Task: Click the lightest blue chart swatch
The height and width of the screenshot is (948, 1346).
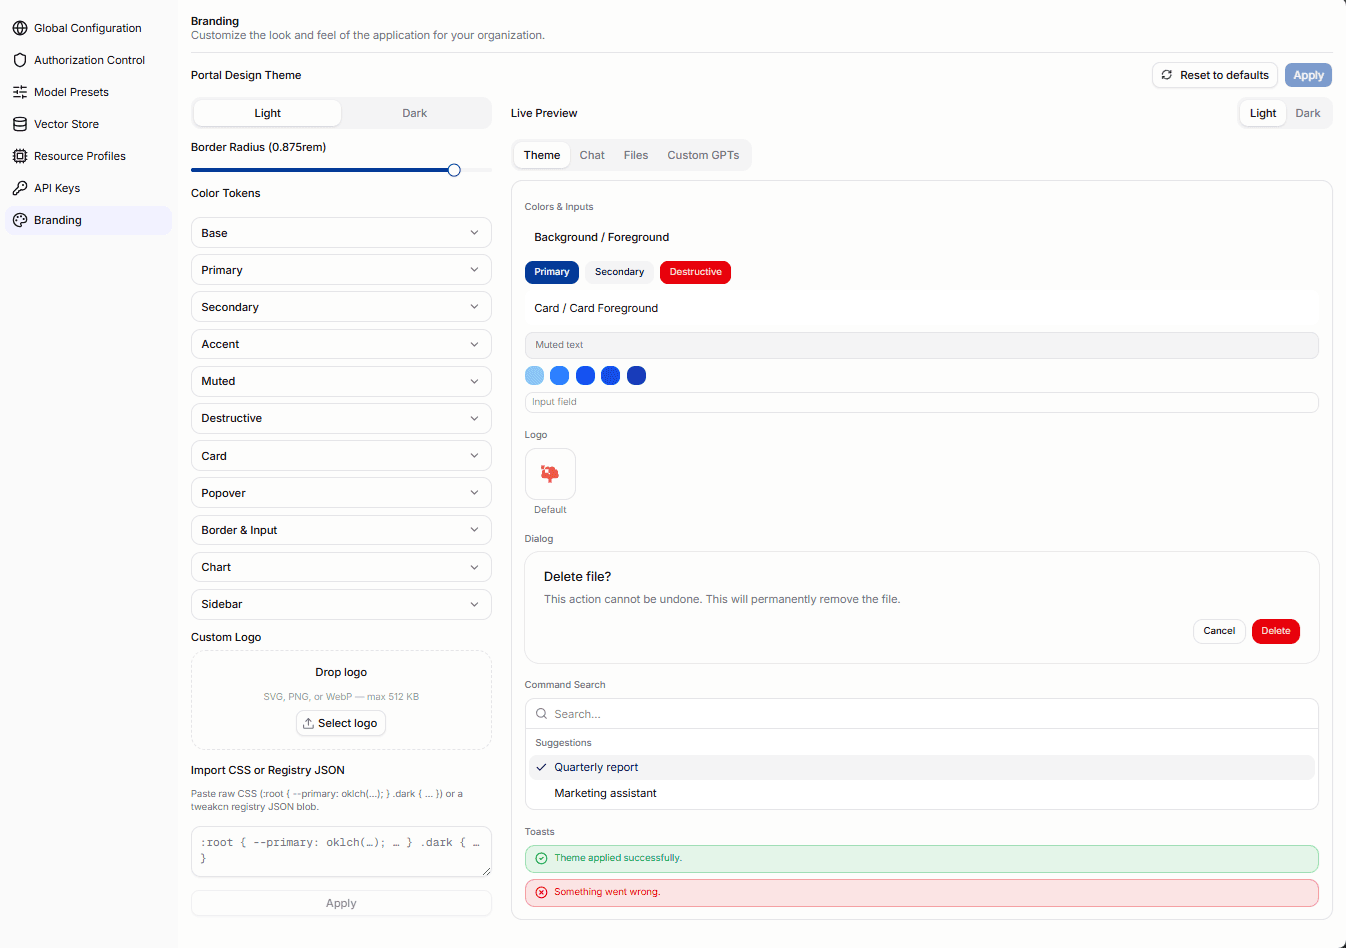Action: [534, 376]
